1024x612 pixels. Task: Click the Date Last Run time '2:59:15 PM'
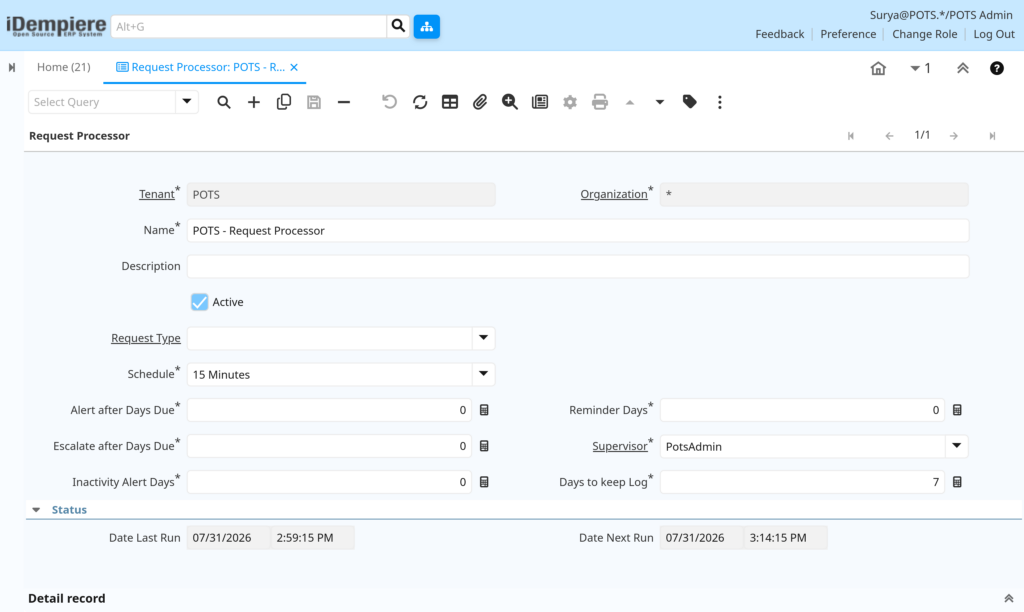click(313, 538)
